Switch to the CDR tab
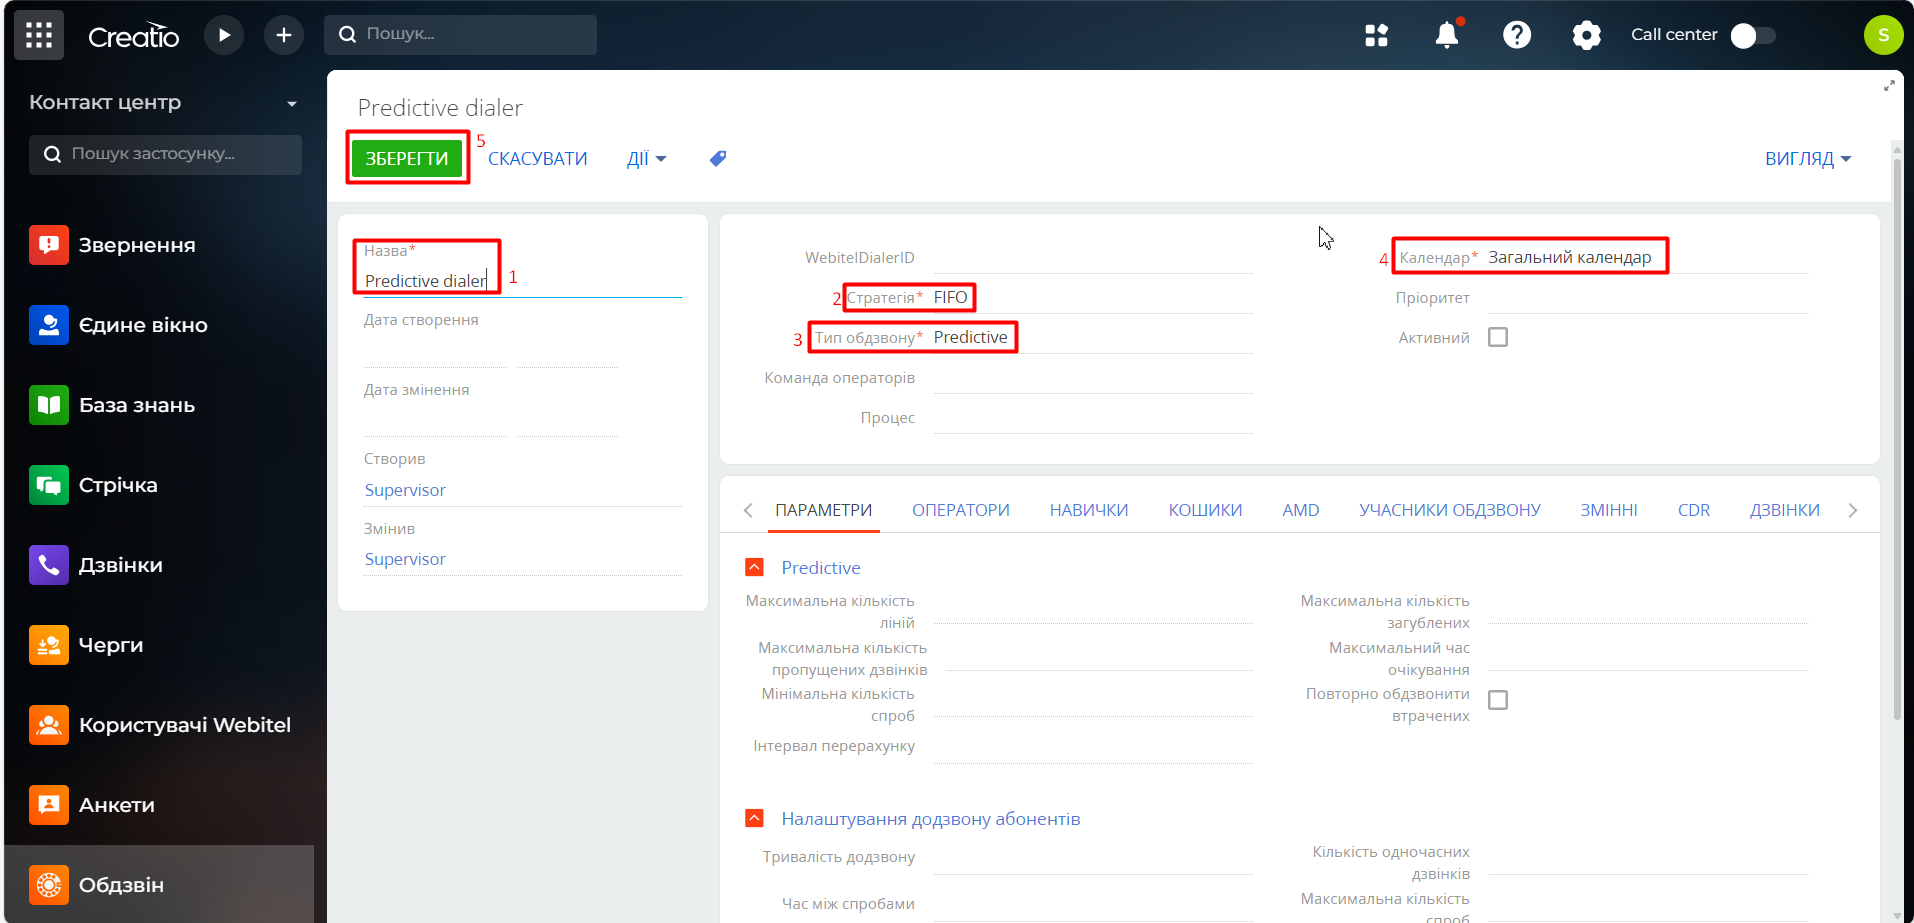1914x923 pixels. (1694, 510)
